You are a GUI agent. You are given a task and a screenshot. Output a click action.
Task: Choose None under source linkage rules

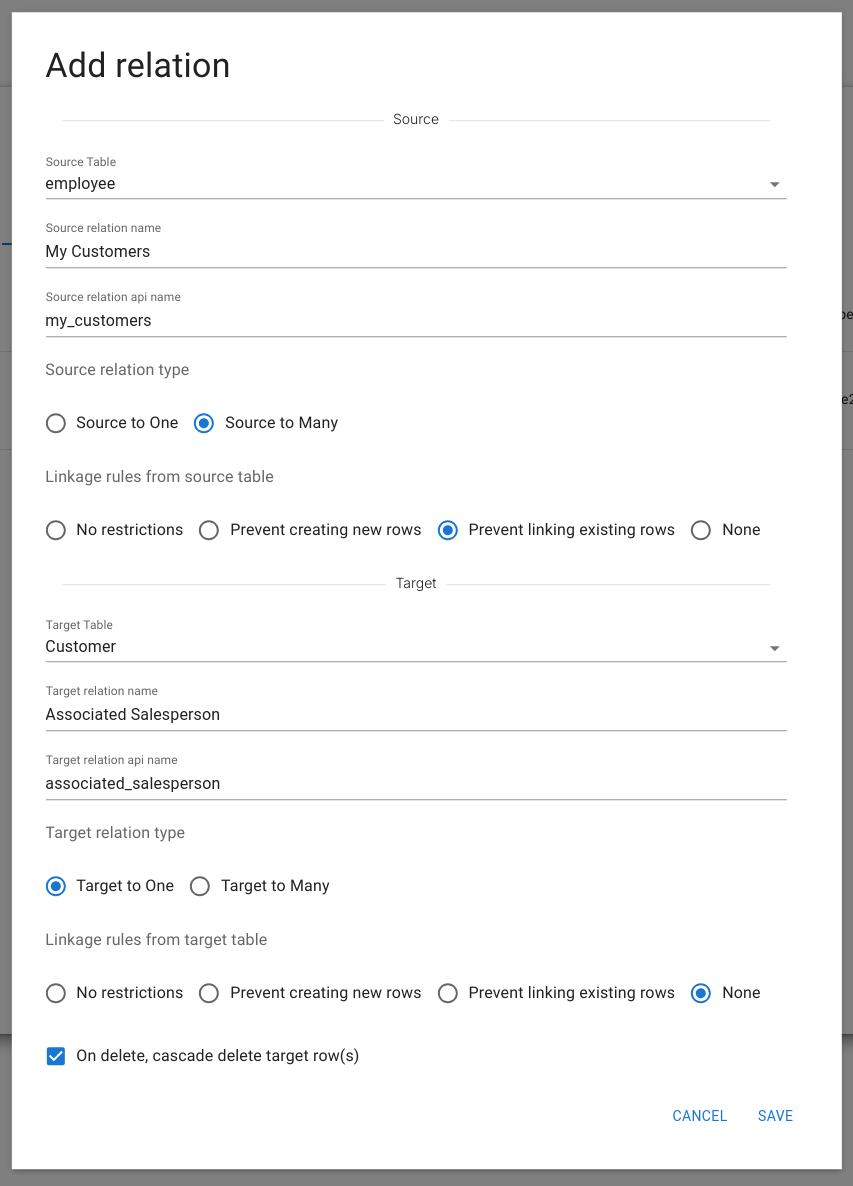click(x=701, y=530)
